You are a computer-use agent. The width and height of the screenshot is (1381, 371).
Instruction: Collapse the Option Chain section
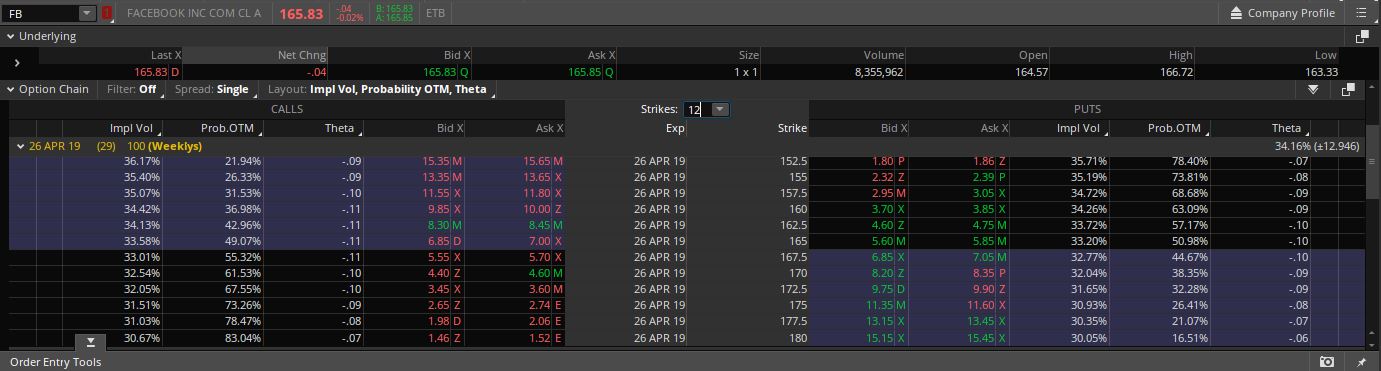[11, 89]
